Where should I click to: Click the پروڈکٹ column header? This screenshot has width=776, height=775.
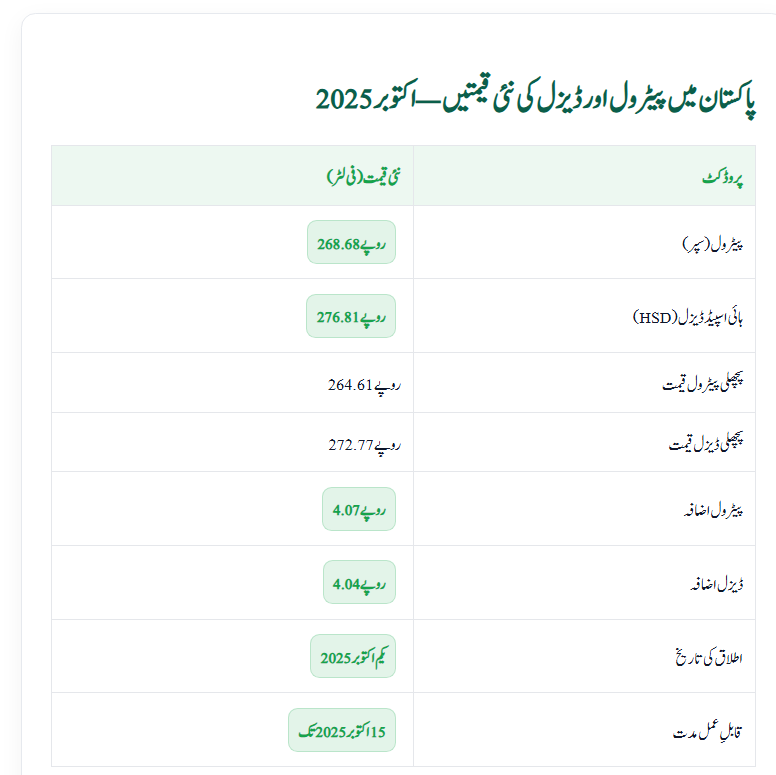(729, 177)
